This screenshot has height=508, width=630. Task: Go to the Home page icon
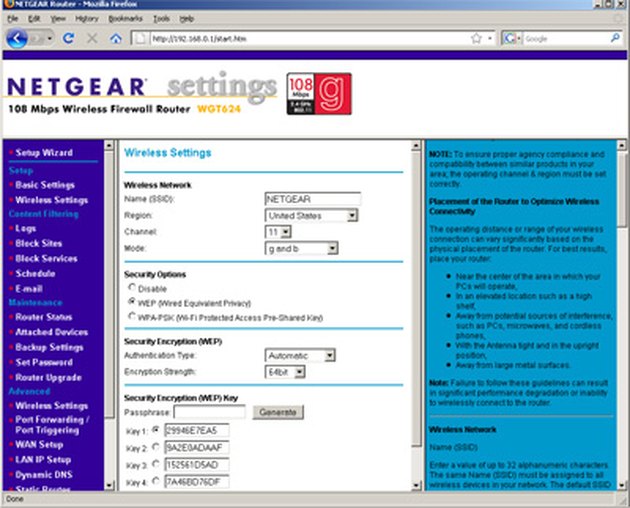click(116, 39)
